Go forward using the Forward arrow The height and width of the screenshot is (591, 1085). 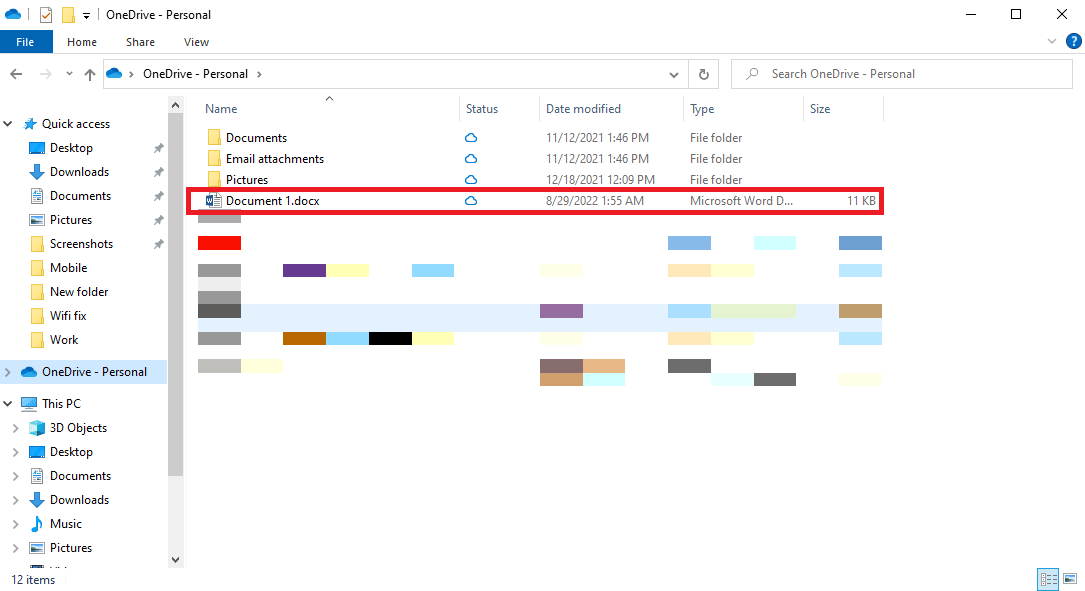46,74
